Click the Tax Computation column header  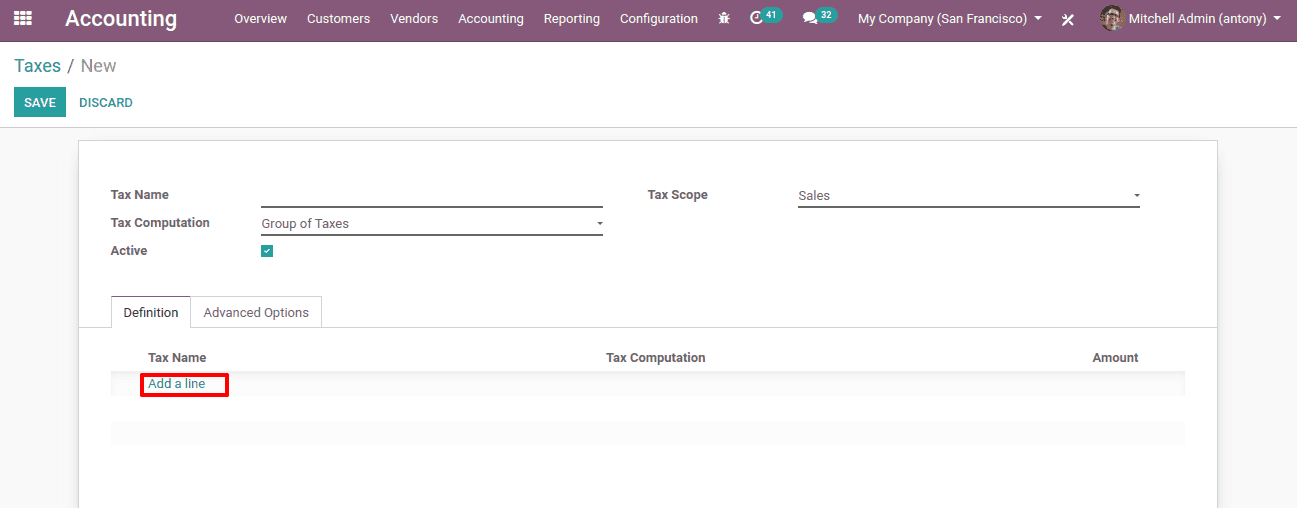(x=656, y=357)
